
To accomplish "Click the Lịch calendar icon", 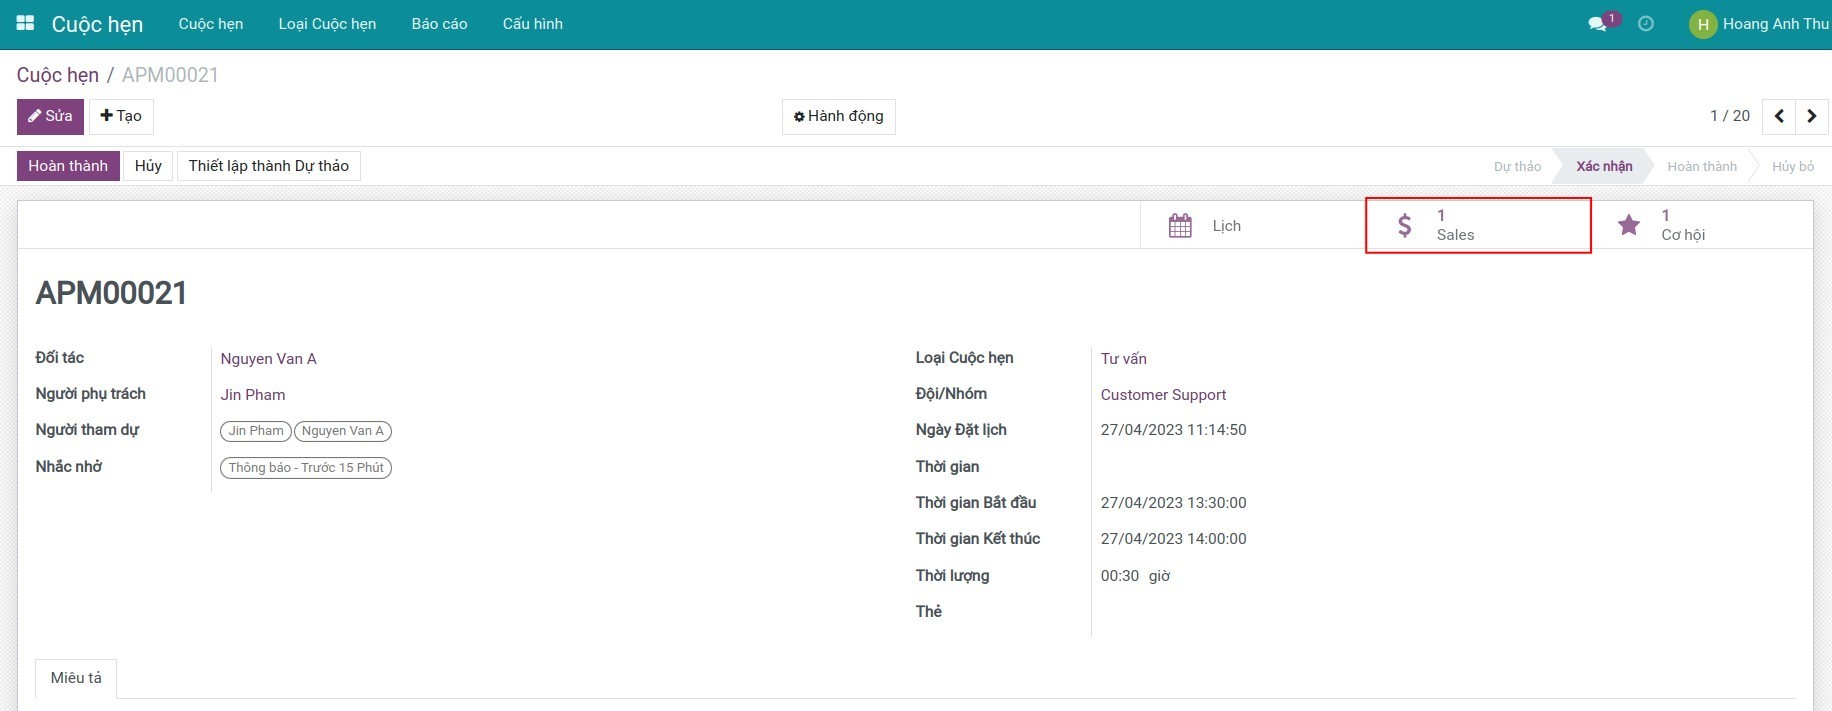I will click(x=1180, y=226).
